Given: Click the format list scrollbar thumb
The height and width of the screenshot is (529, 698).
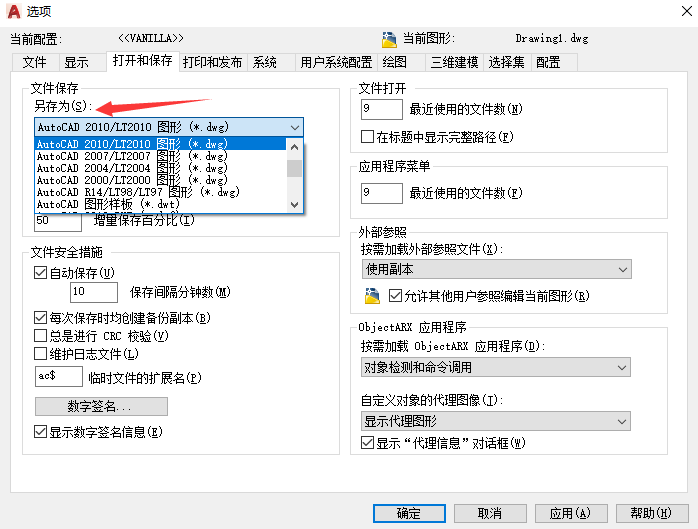Looking at the screenshot, I should click(x=294, y=168).
